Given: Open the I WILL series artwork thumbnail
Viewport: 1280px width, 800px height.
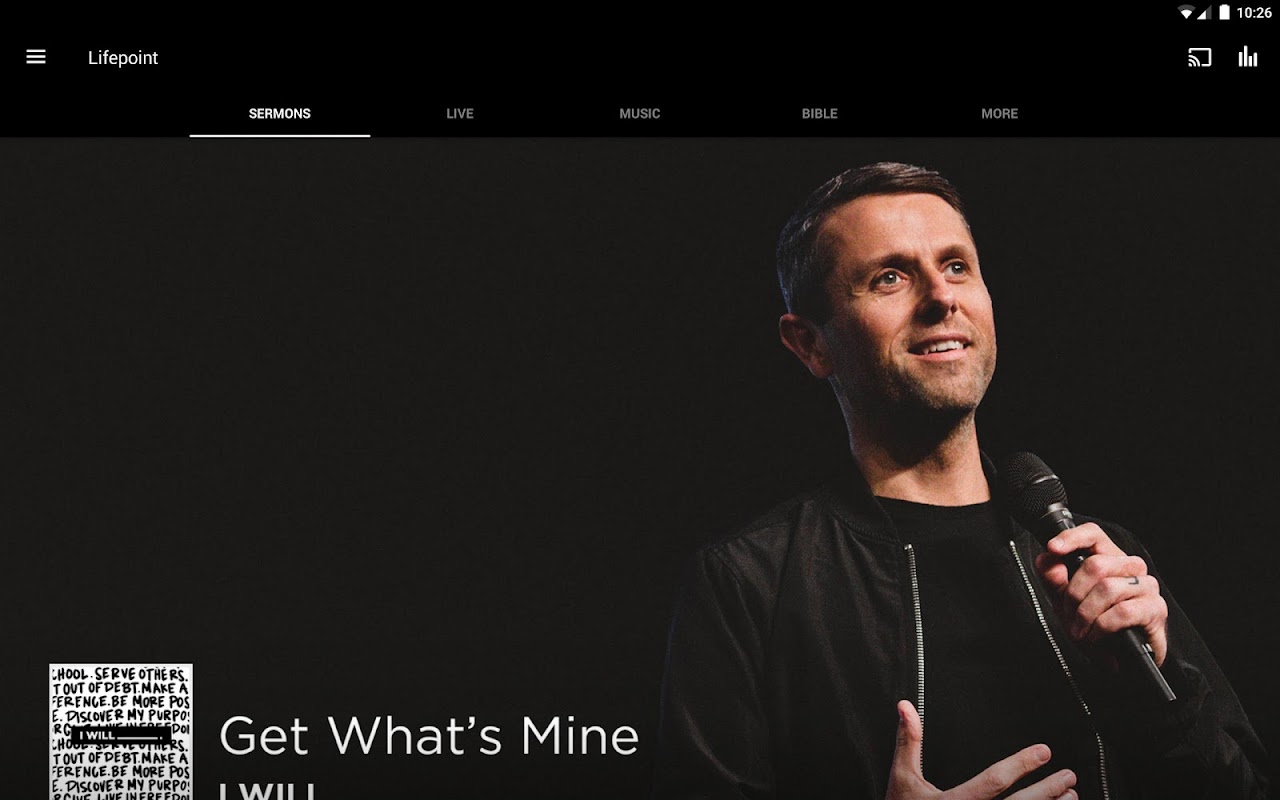Looking at the screenshot, I should (x=121, y=732).
